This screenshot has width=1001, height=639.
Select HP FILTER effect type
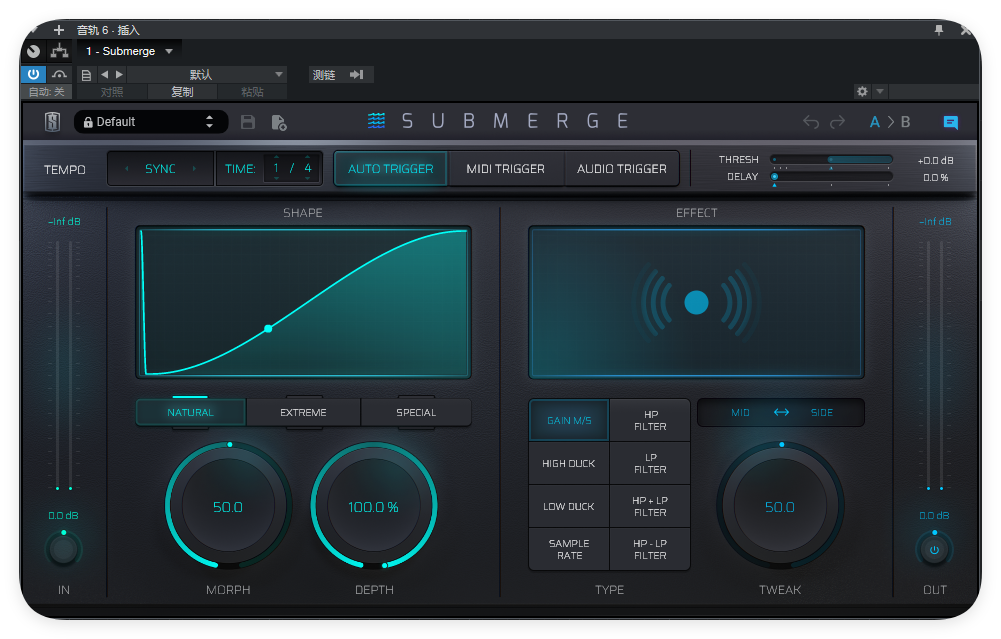[650, 420]
